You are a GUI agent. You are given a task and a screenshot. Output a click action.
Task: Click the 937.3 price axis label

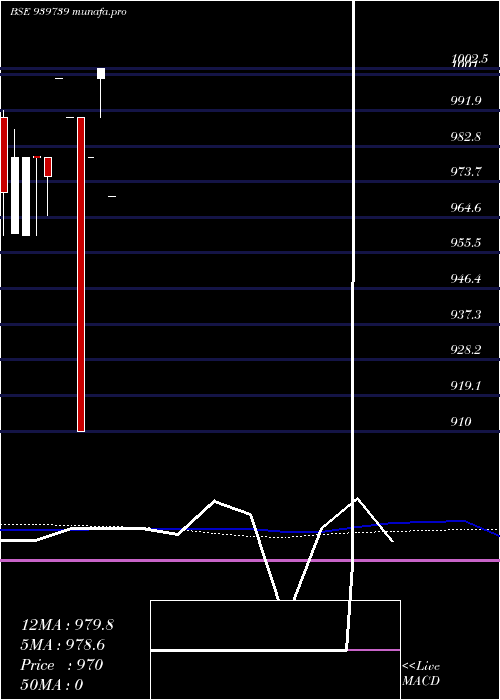coord(466,315)
